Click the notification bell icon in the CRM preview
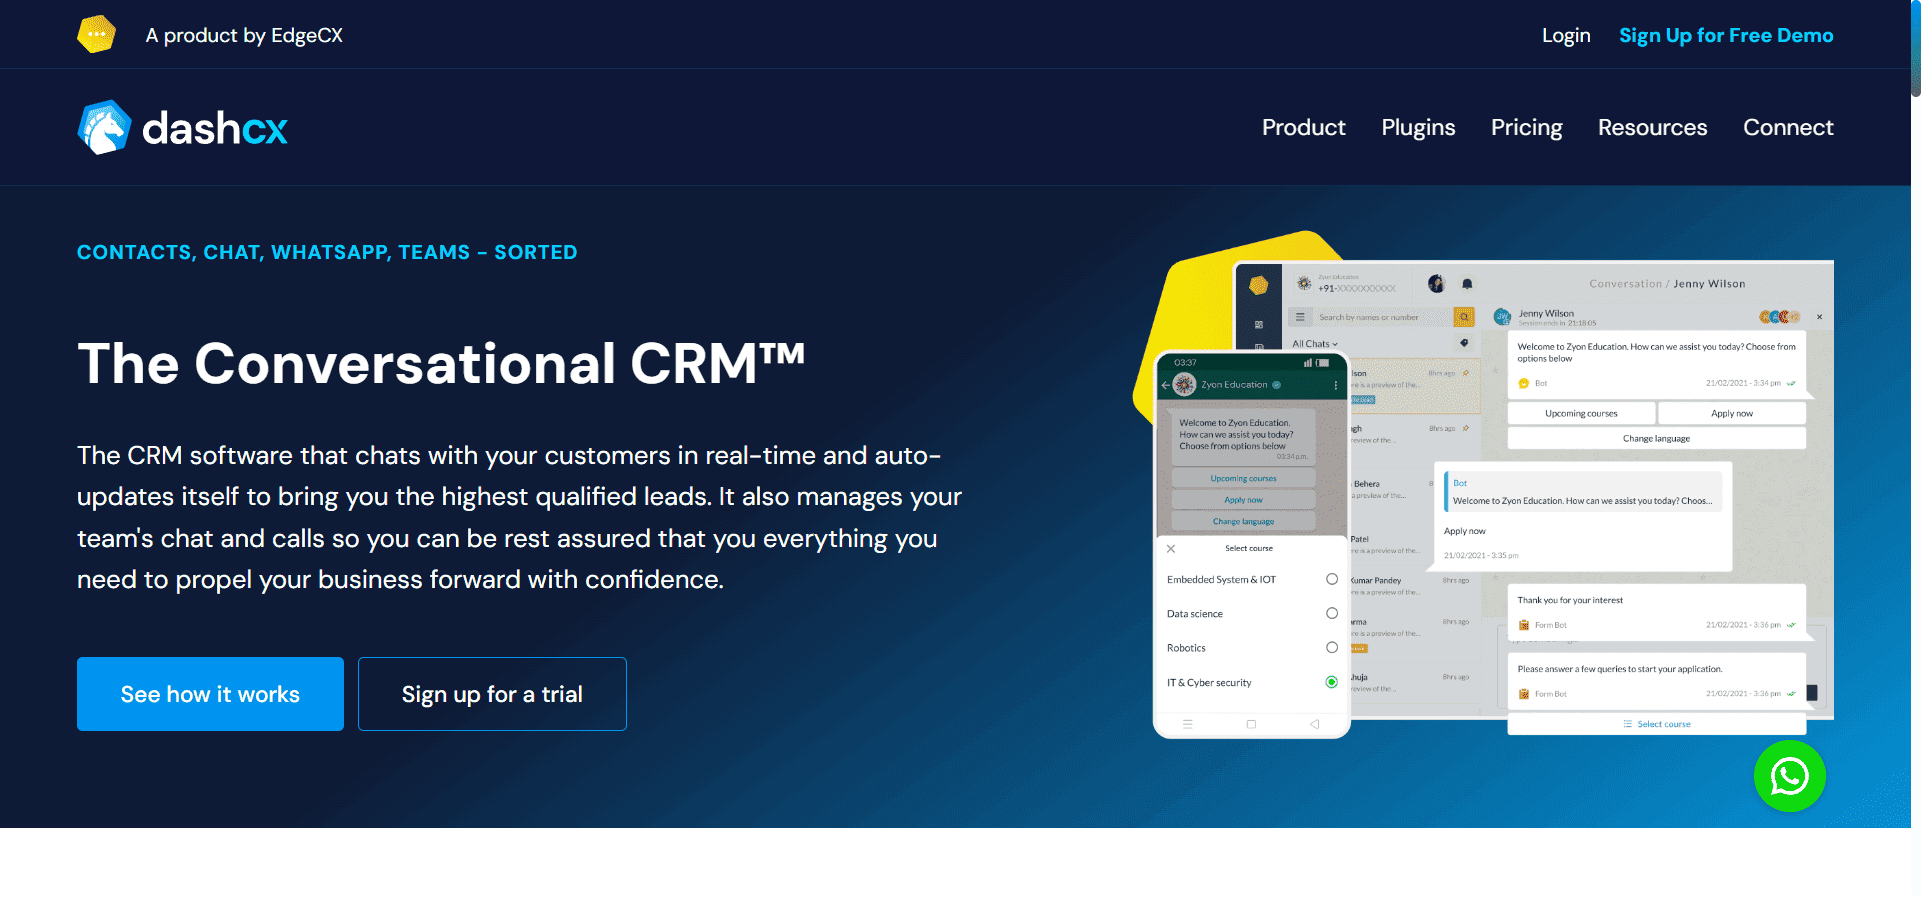 click(x=1467, y=284)
